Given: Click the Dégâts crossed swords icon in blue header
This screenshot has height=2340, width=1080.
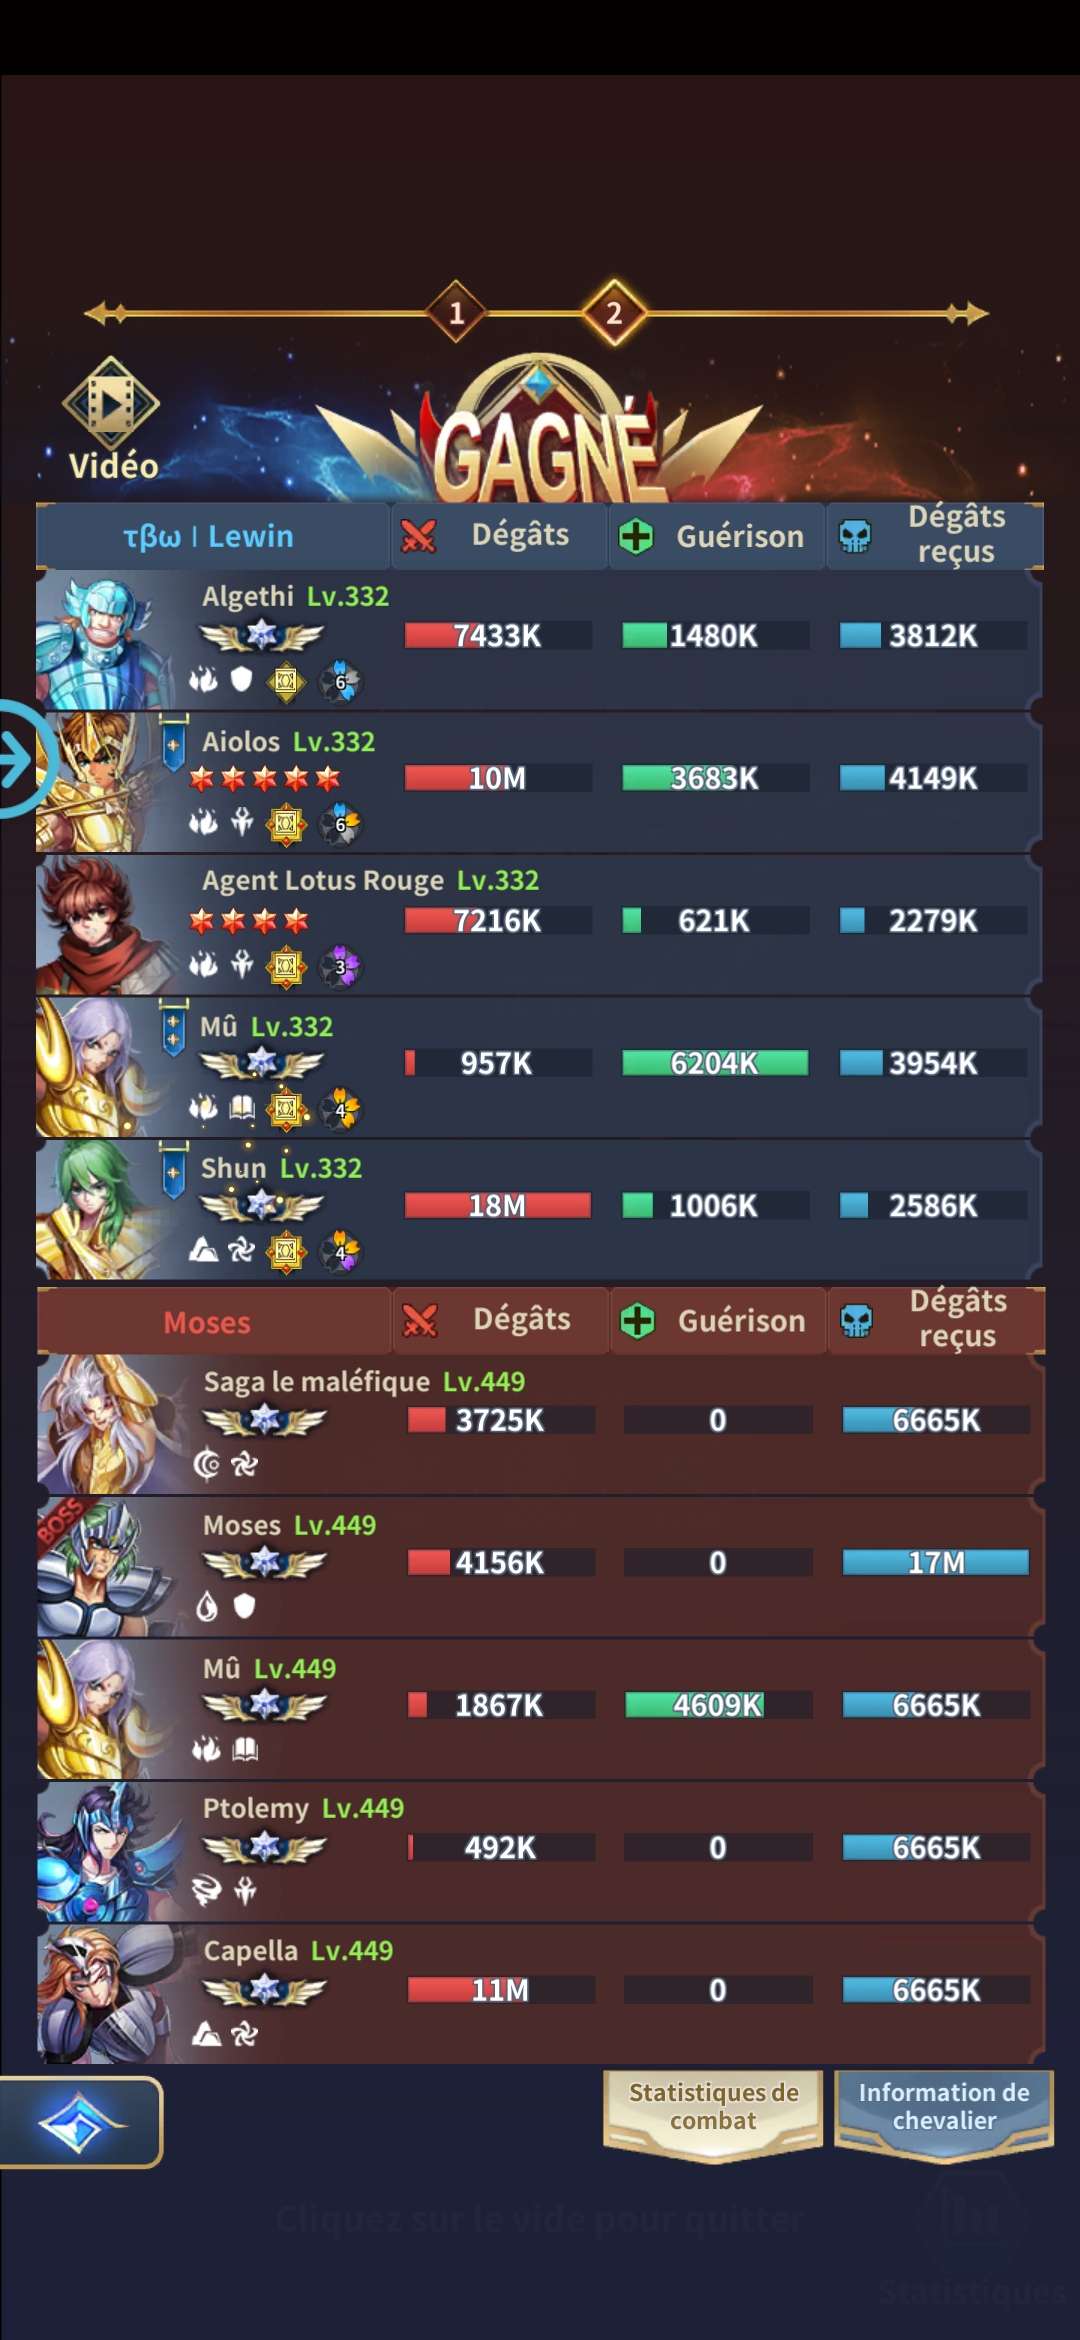Looking at the screenshot, I should coord(418,536).
